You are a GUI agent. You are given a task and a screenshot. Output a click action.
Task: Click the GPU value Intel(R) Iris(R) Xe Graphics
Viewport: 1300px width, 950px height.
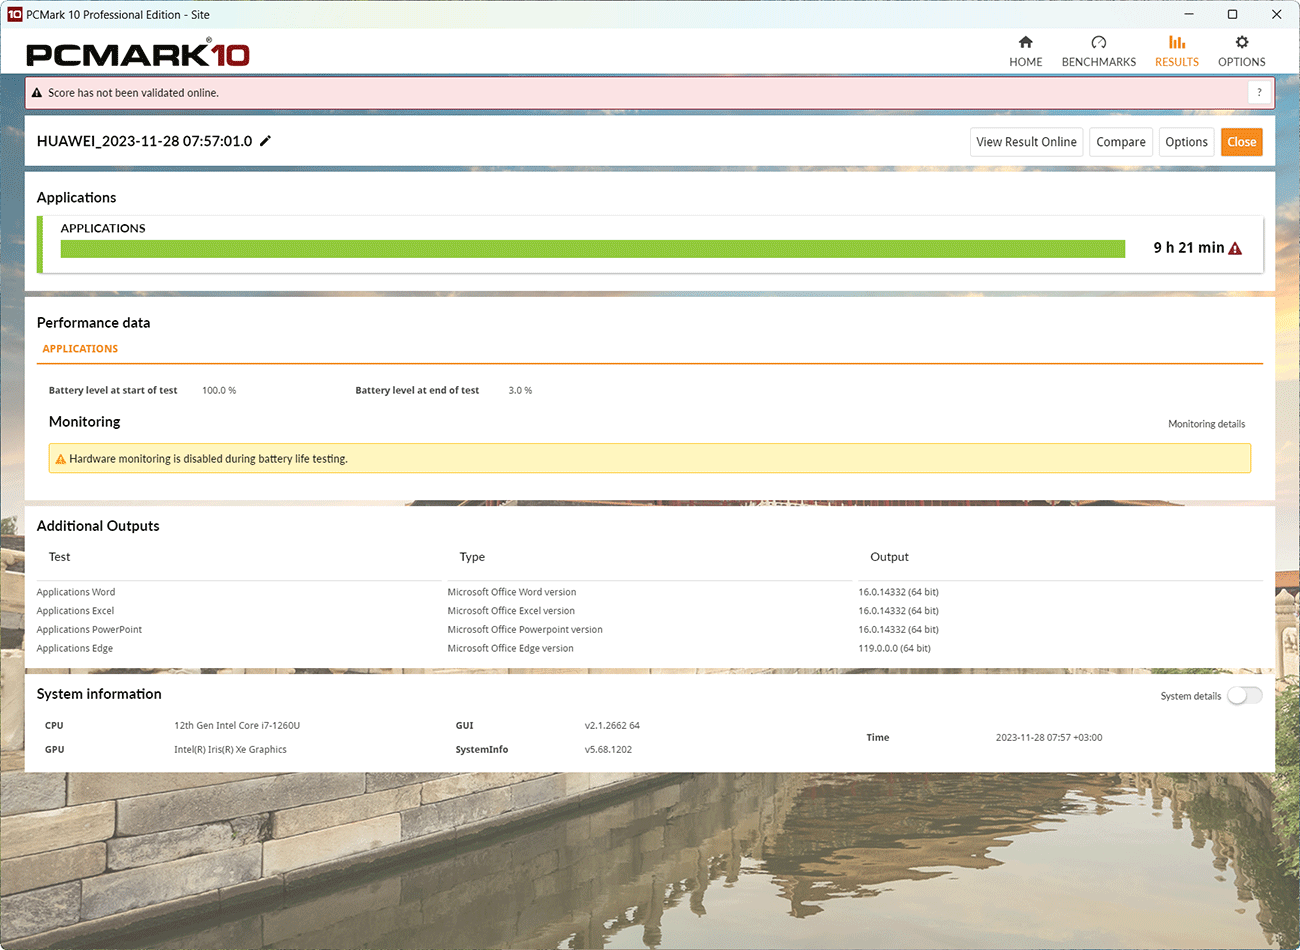coord(230,750)
